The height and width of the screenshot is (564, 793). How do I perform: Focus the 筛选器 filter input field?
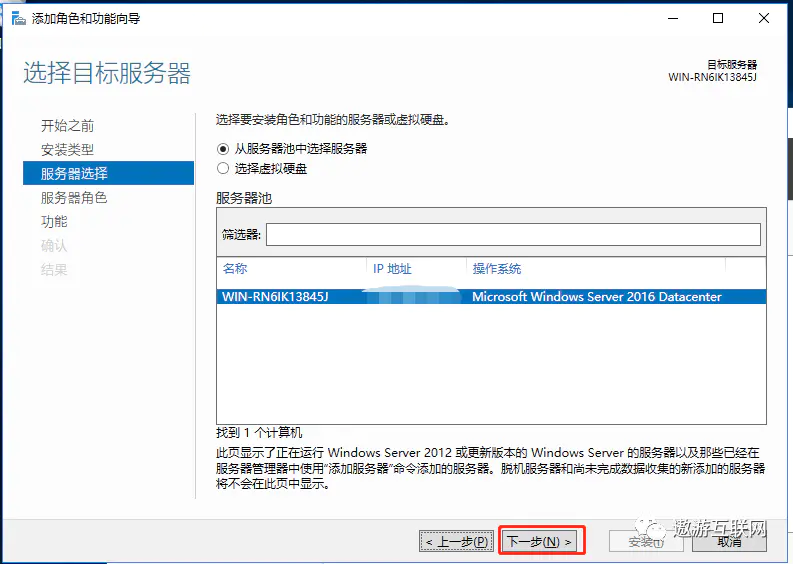[x=513, y=235]
